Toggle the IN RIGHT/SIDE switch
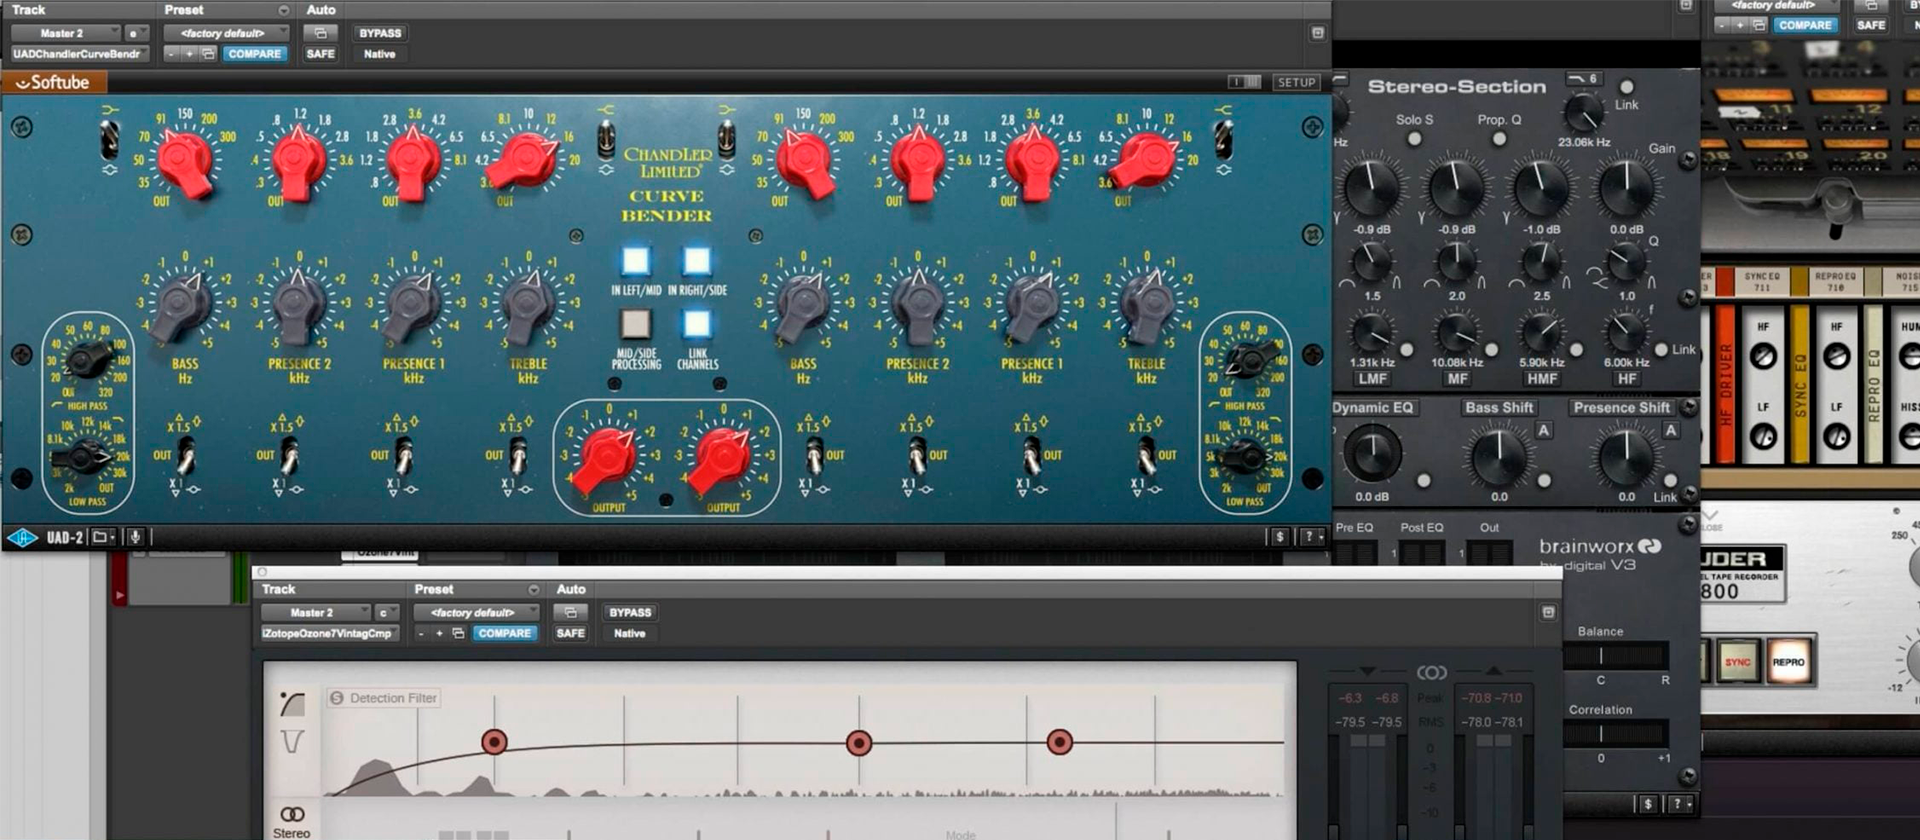This screenshot has width=1920, height=840. coord(697,261)
